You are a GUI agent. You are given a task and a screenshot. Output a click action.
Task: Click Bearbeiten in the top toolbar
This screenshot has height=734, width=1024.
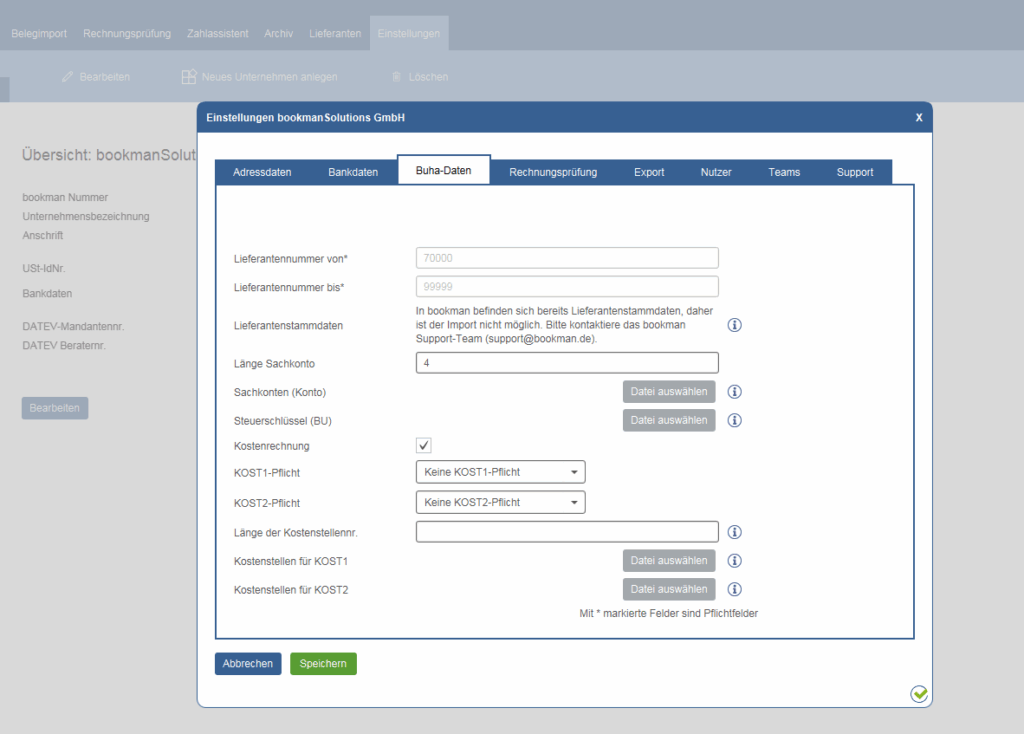[104, 77]
